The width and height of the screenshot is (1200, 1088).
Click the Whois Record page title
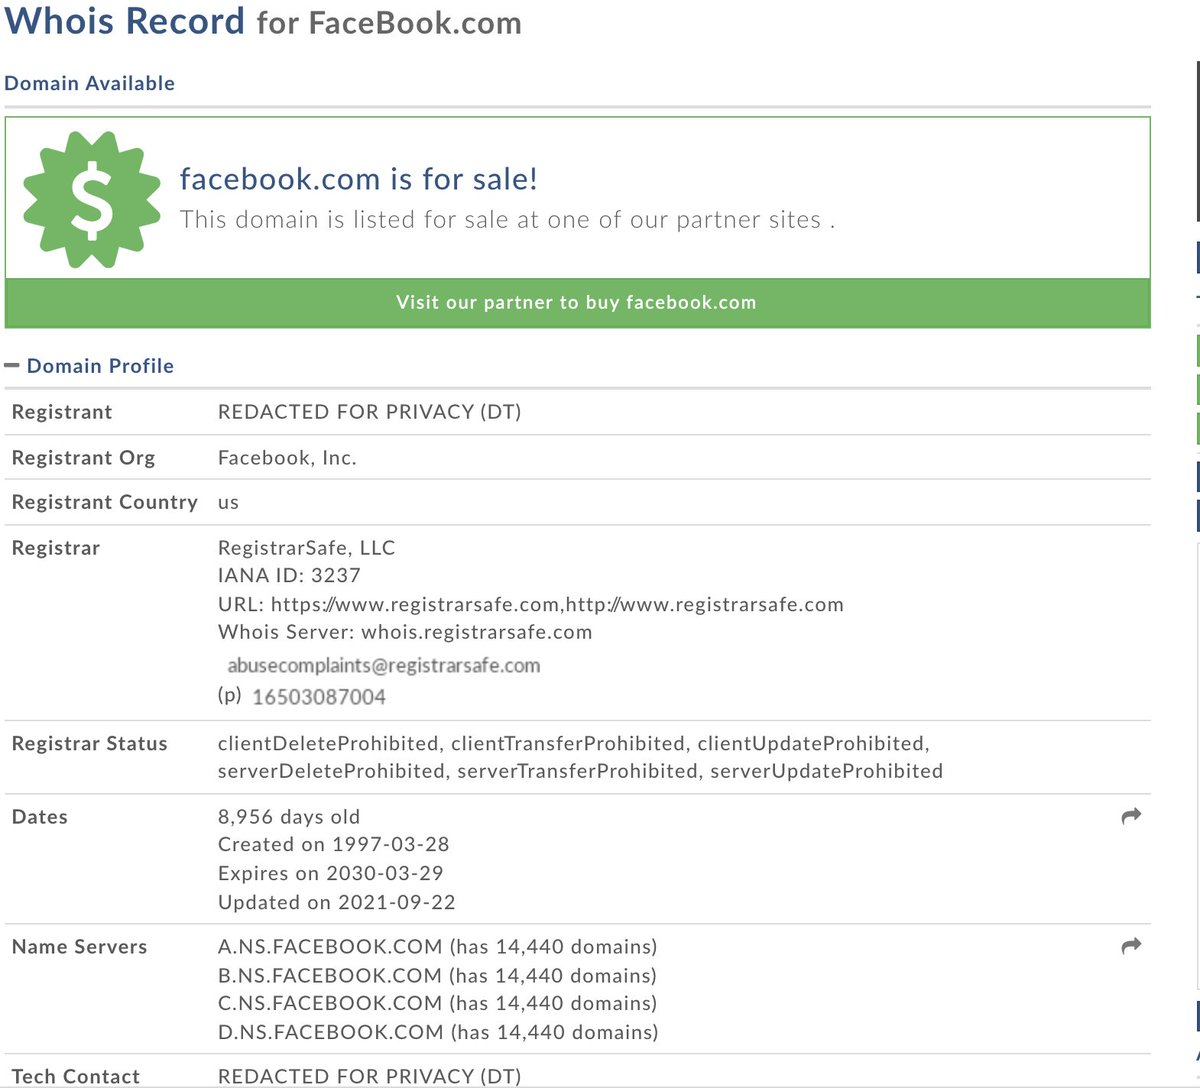coord(263,21)
